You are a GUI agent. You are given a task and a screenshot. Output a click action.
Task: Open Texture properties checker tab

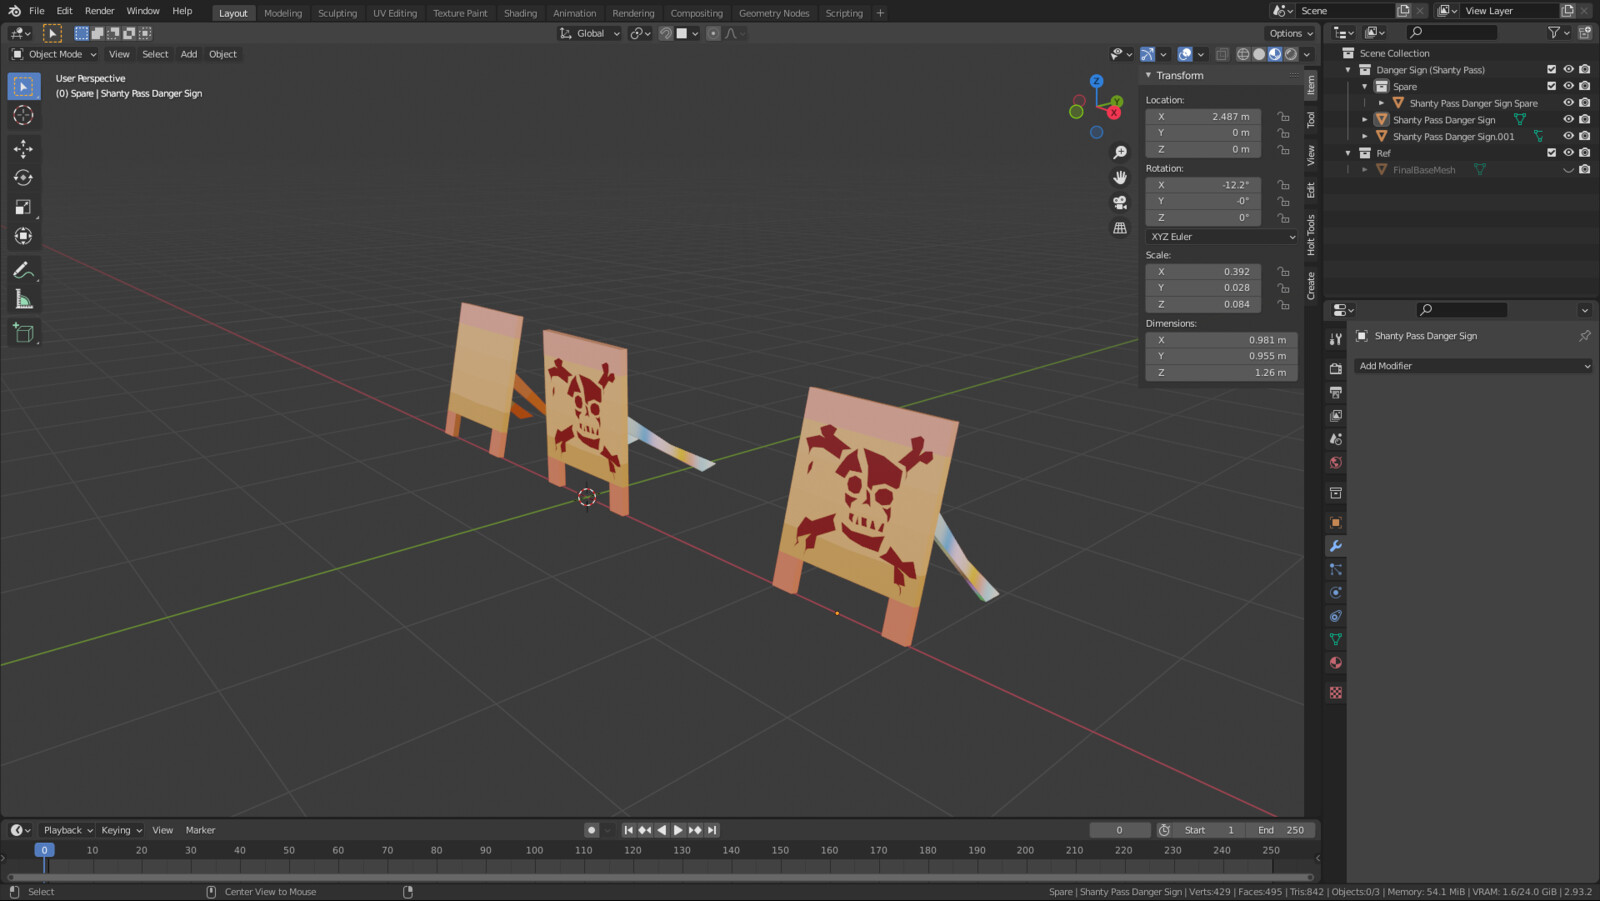[x=1335, y=692]
